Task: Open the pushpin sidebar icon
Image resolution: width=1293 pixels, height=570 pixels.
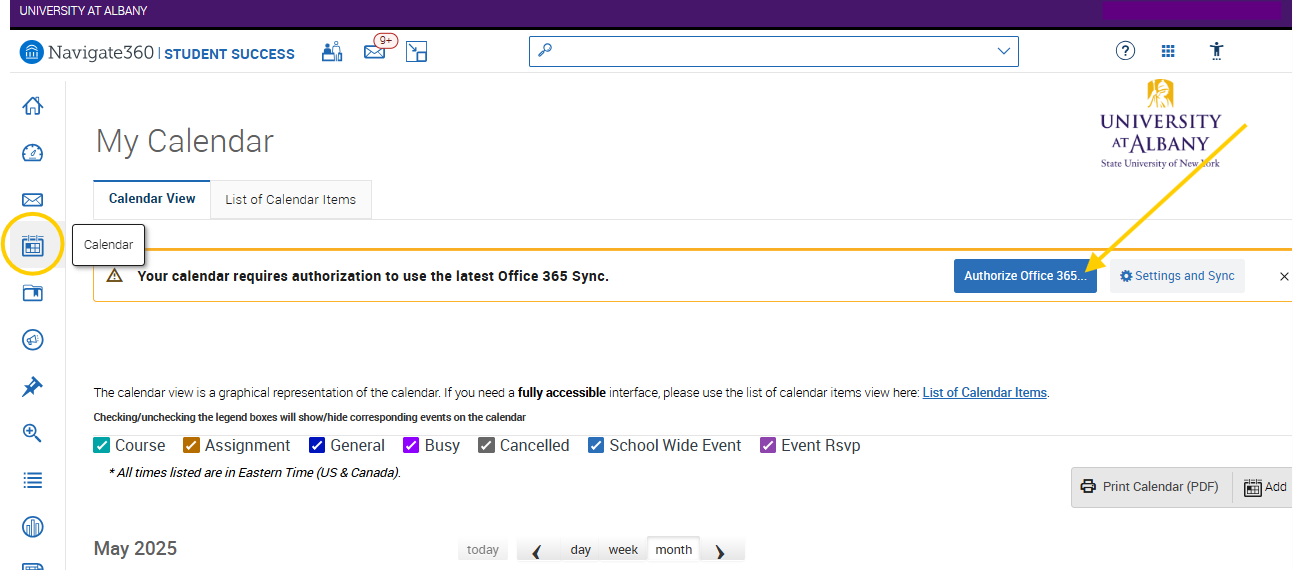Action: point(33,387)
